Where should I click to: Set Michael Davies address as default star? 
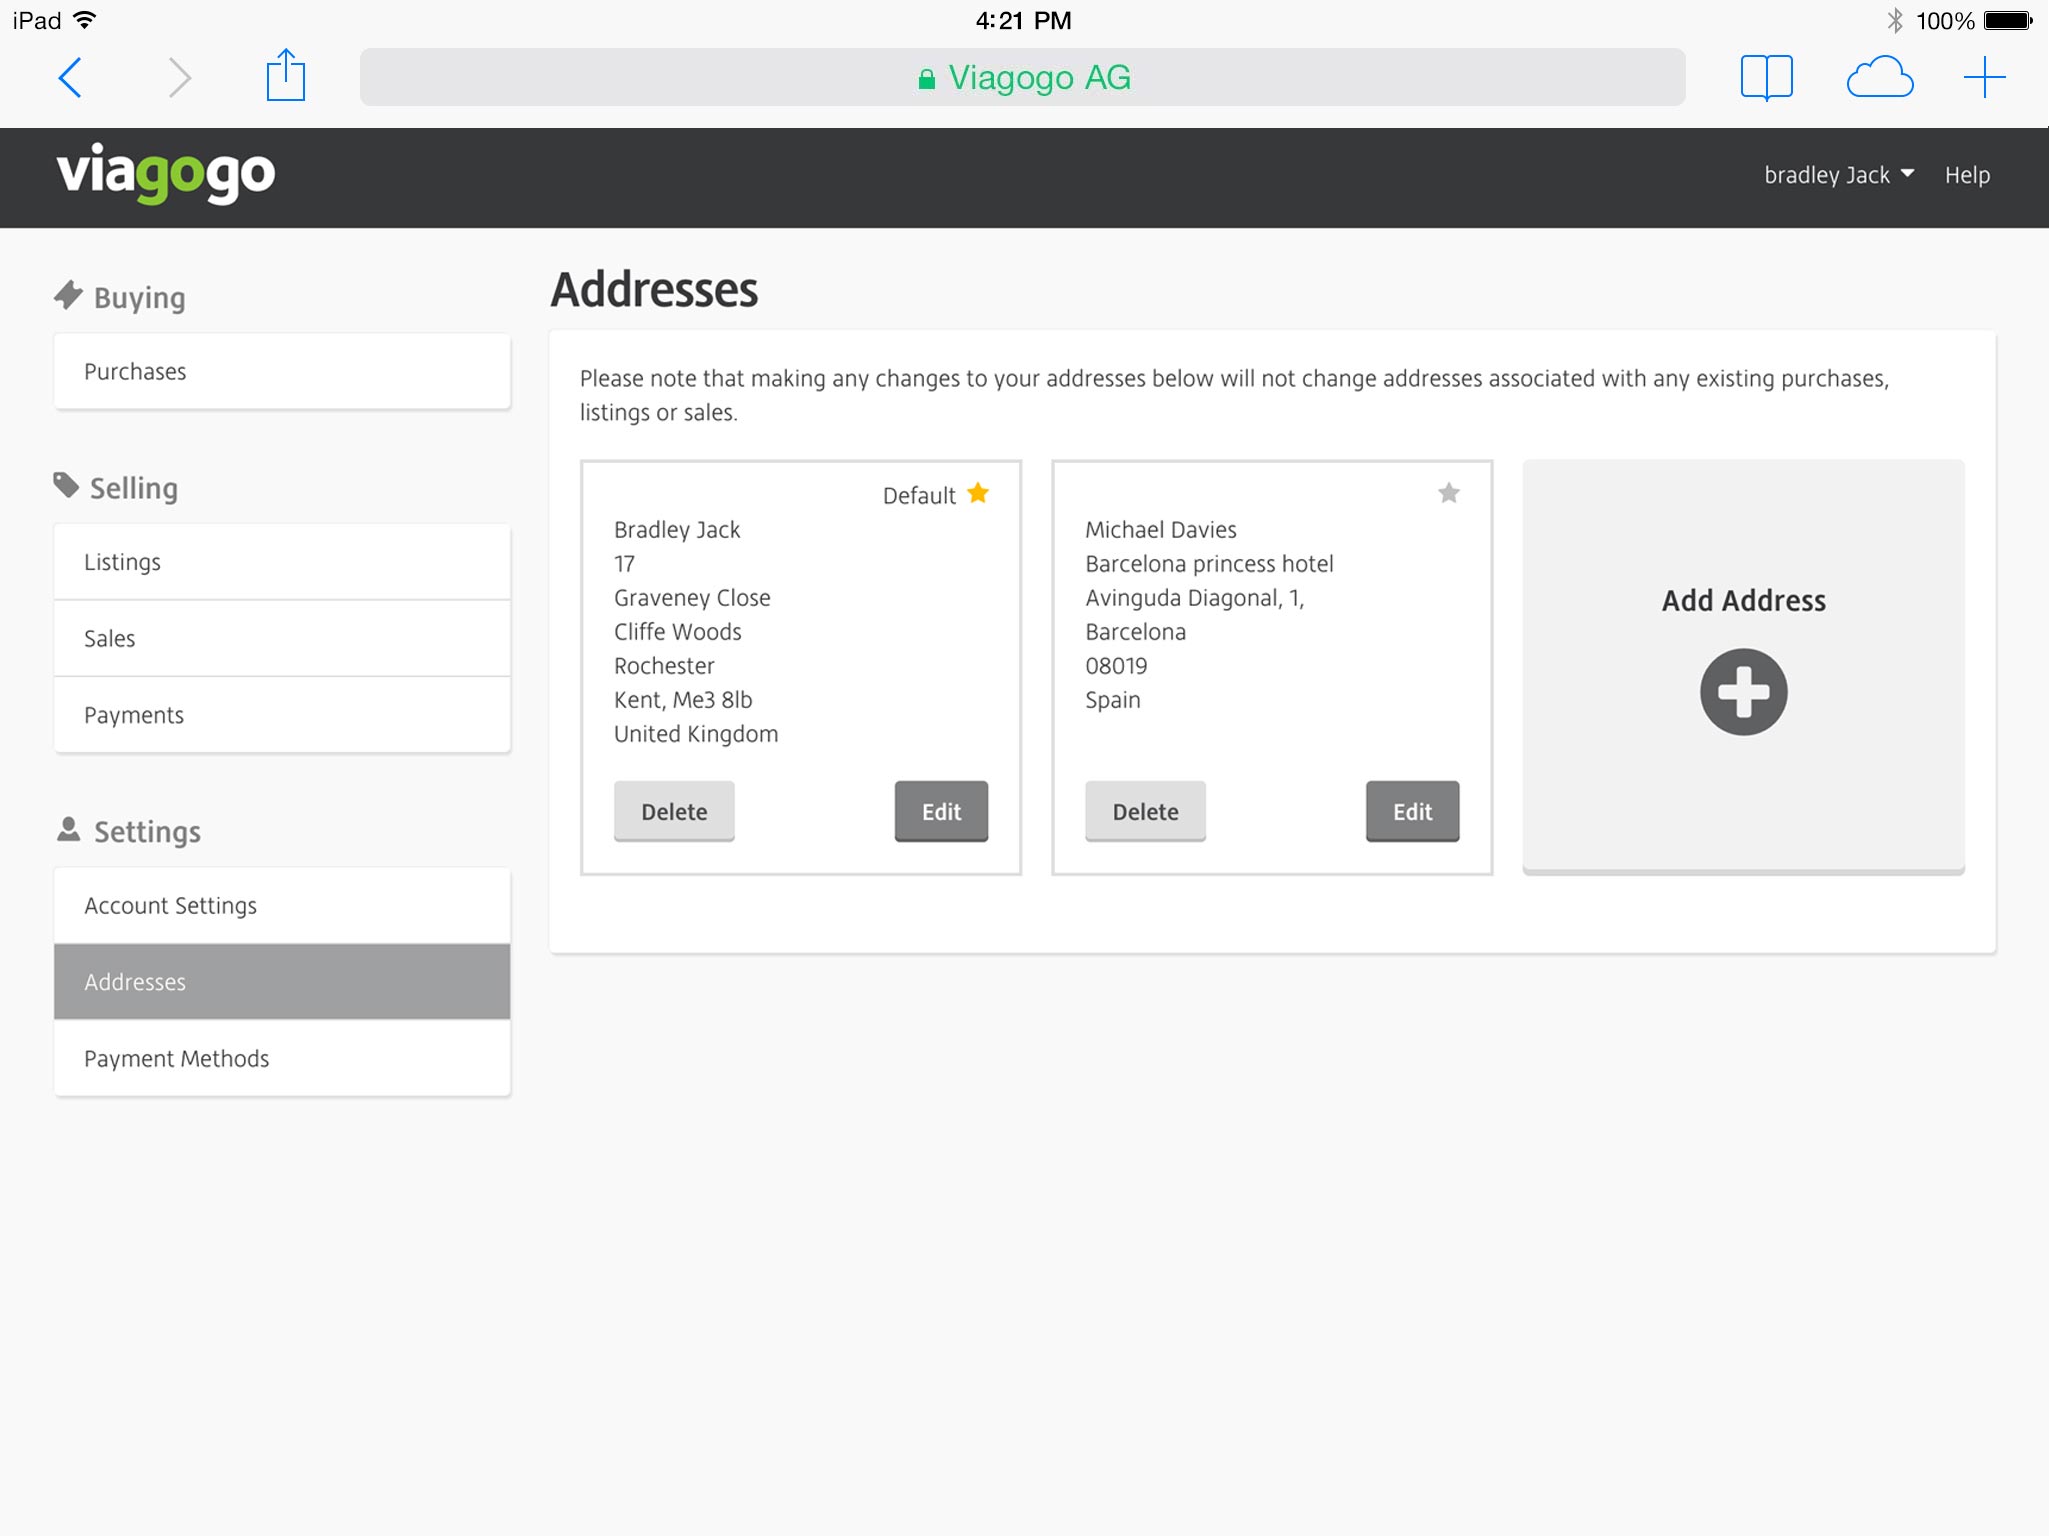1448,493
